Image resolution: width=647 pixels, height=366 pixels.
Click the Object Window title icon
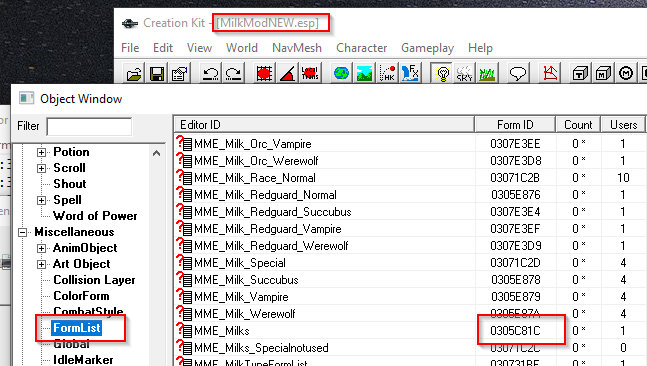(27, 98)
